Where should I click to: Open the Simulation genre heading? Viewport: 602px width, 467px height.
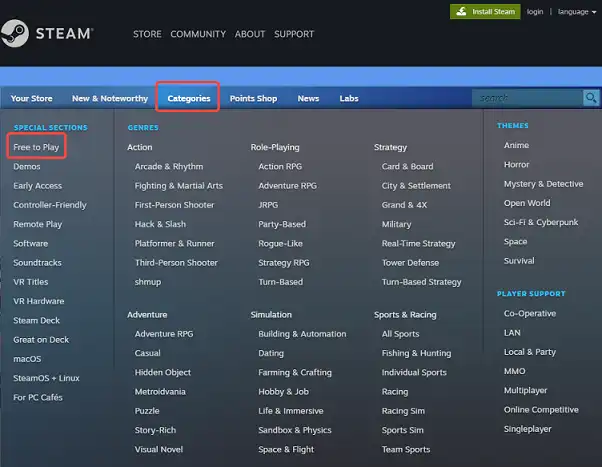pos(271,315)
